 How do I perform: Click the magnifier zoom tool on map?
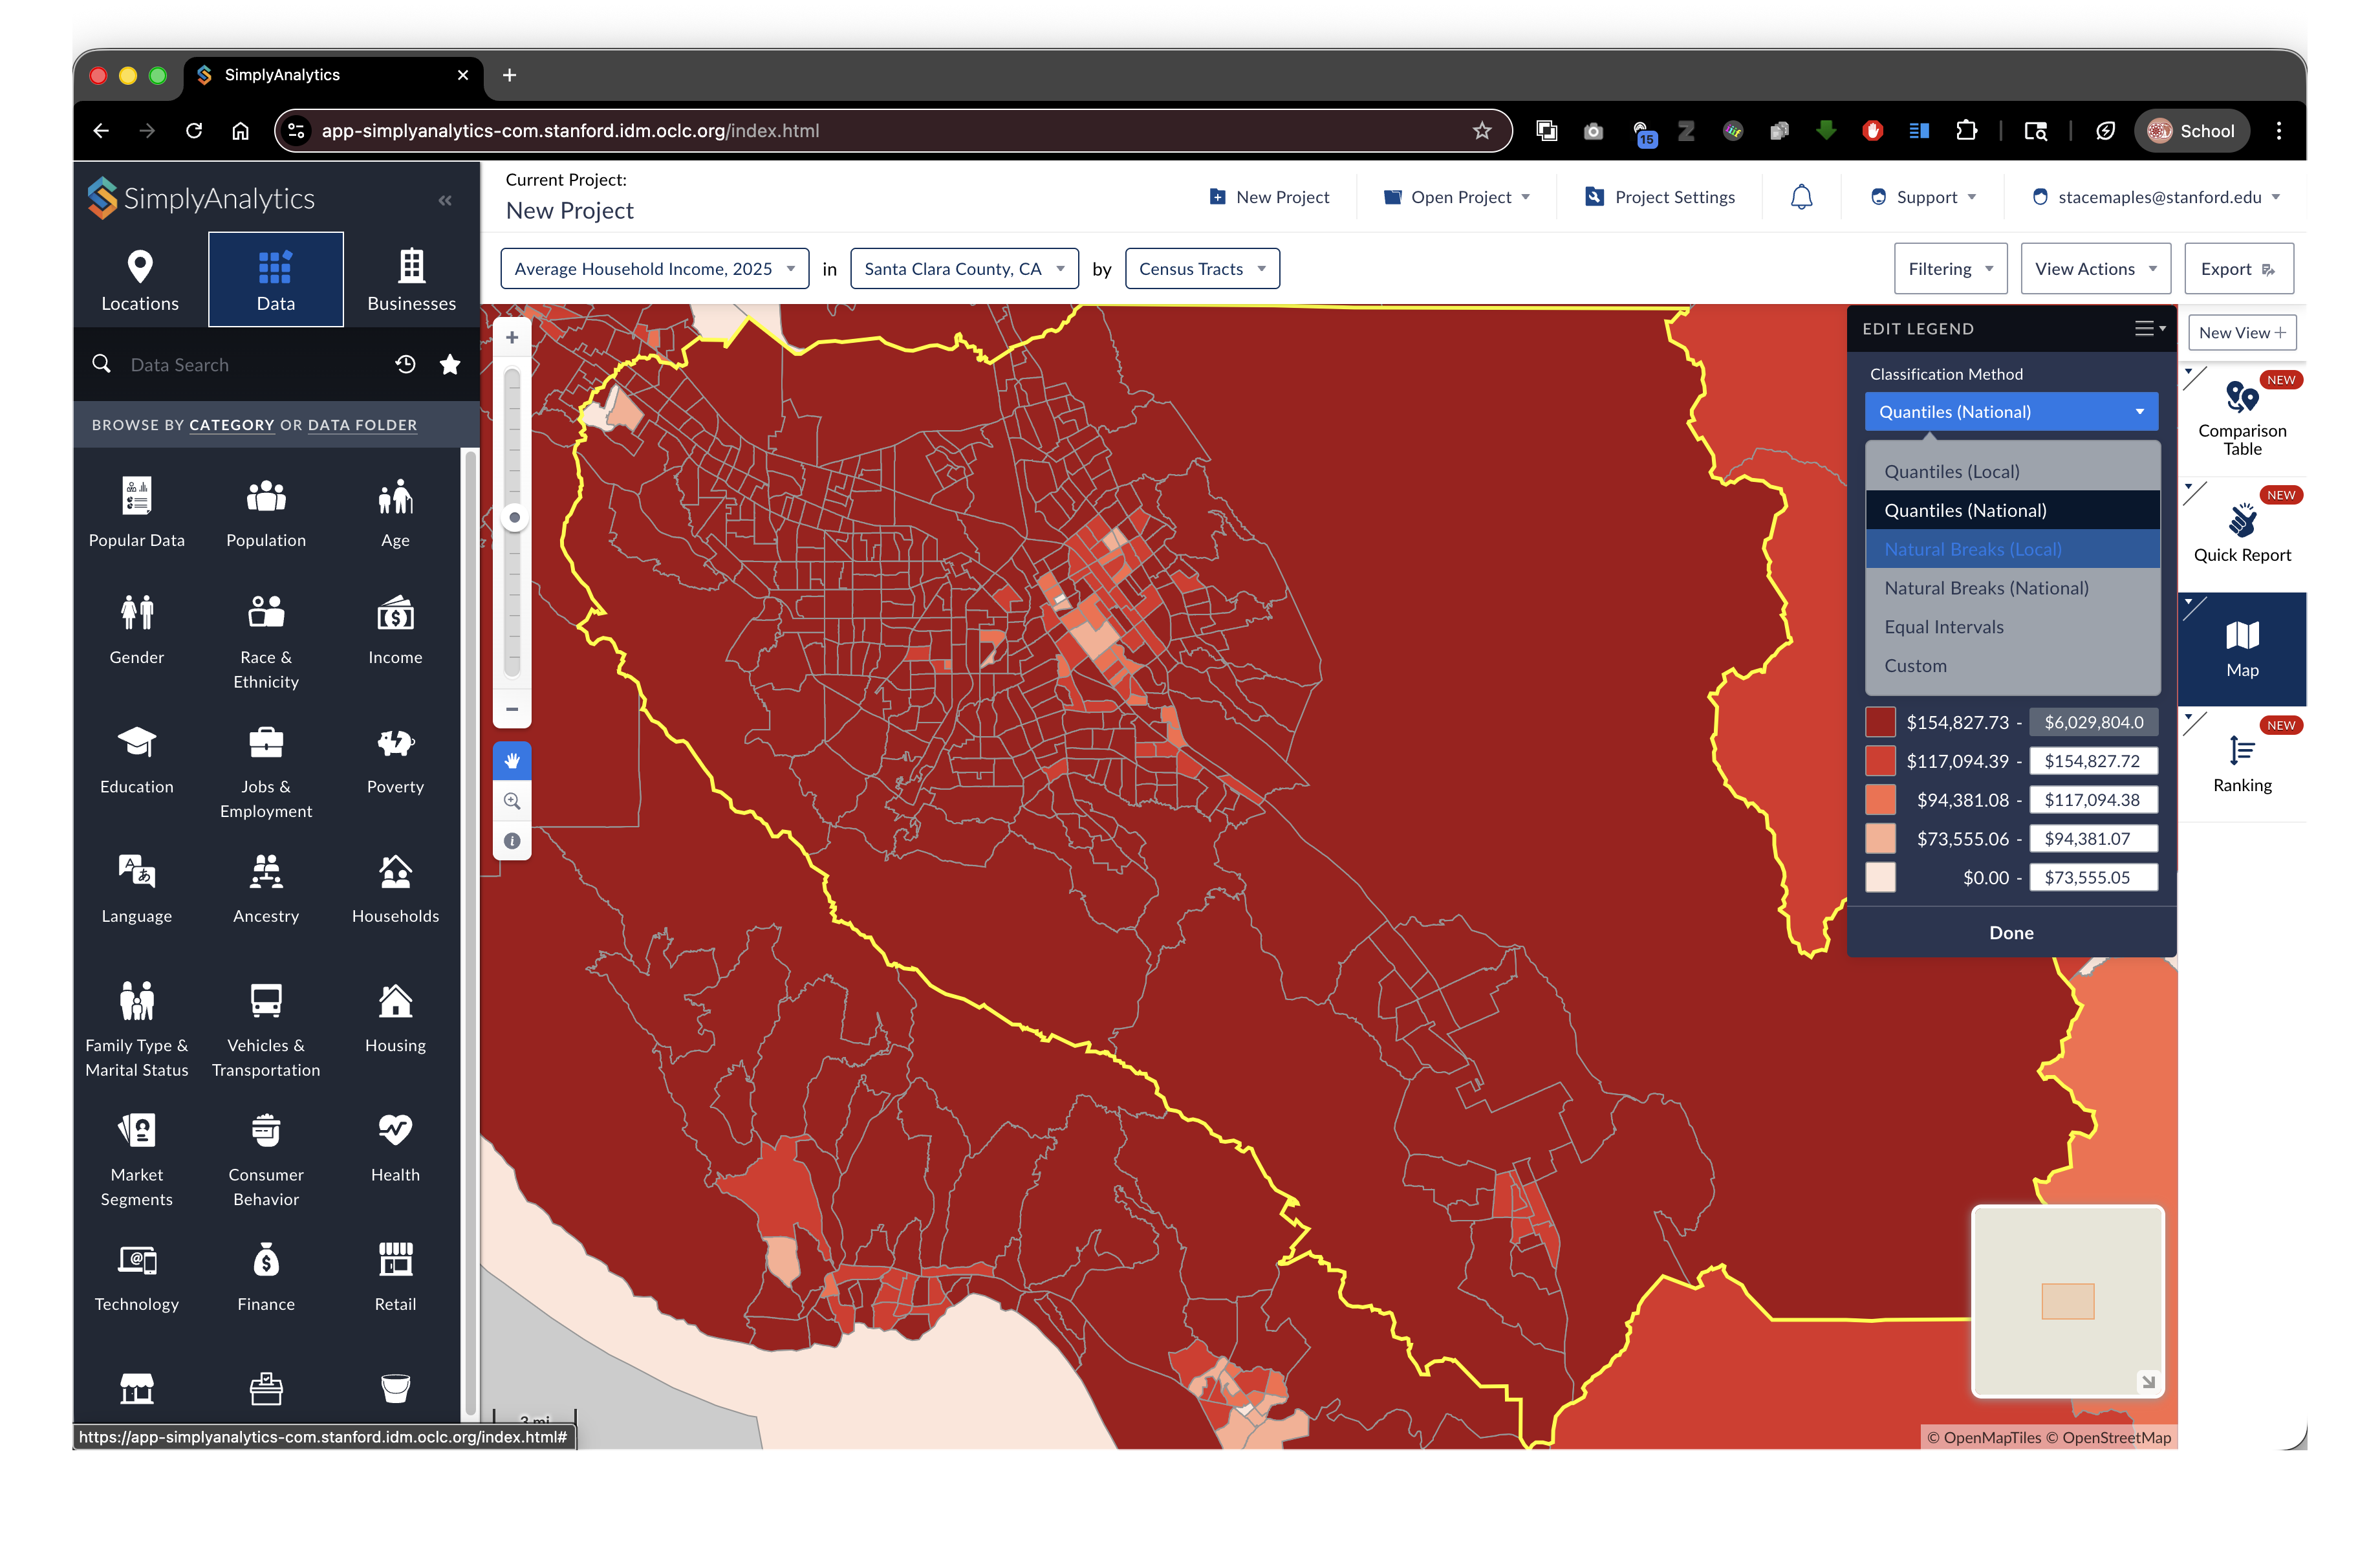pyautogui.click(x=512, y=801)
